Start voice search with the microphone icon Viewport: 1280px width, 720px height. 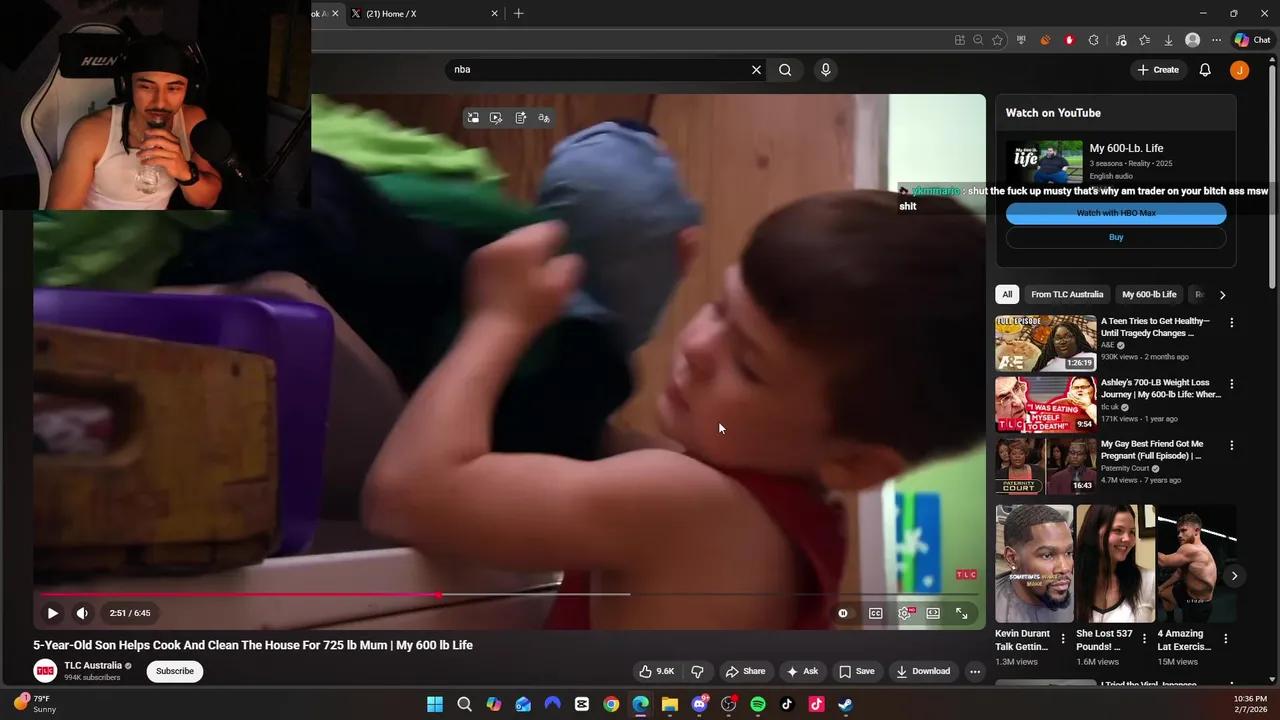pos(825,69)
